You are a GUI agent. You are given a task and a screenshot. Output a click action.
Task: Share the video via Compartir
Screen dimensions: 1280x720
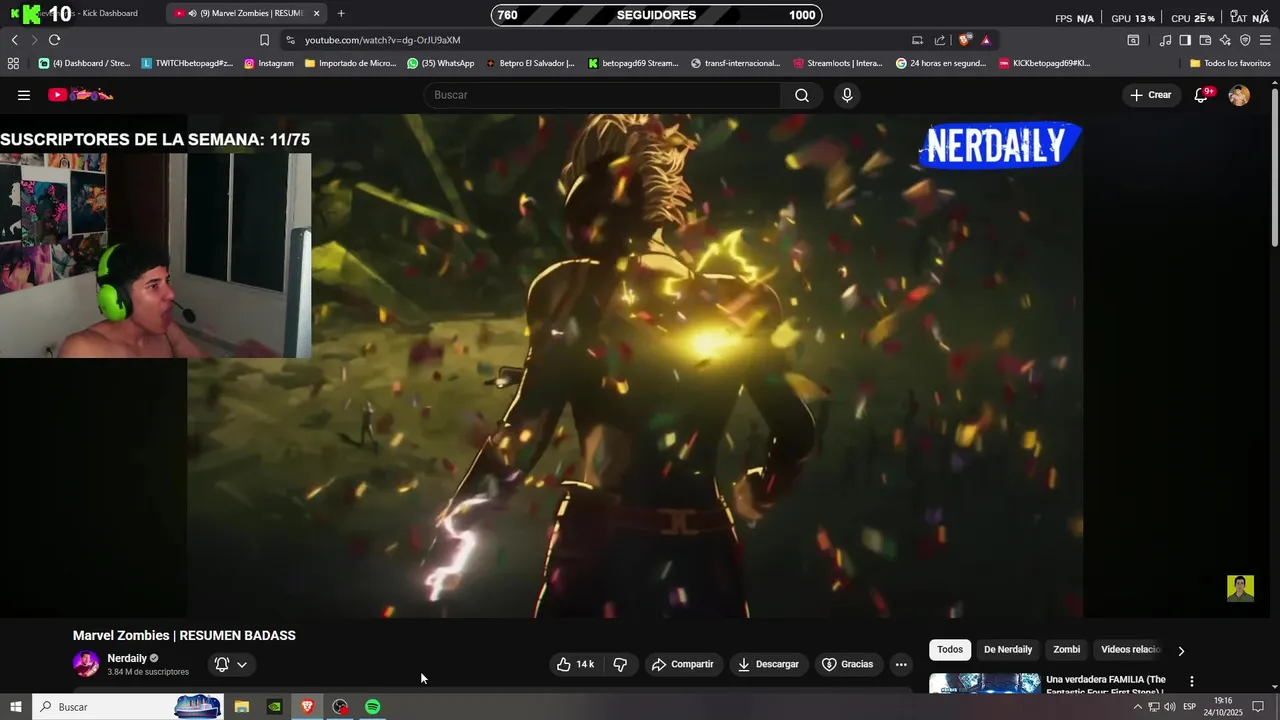pos(683,664)
